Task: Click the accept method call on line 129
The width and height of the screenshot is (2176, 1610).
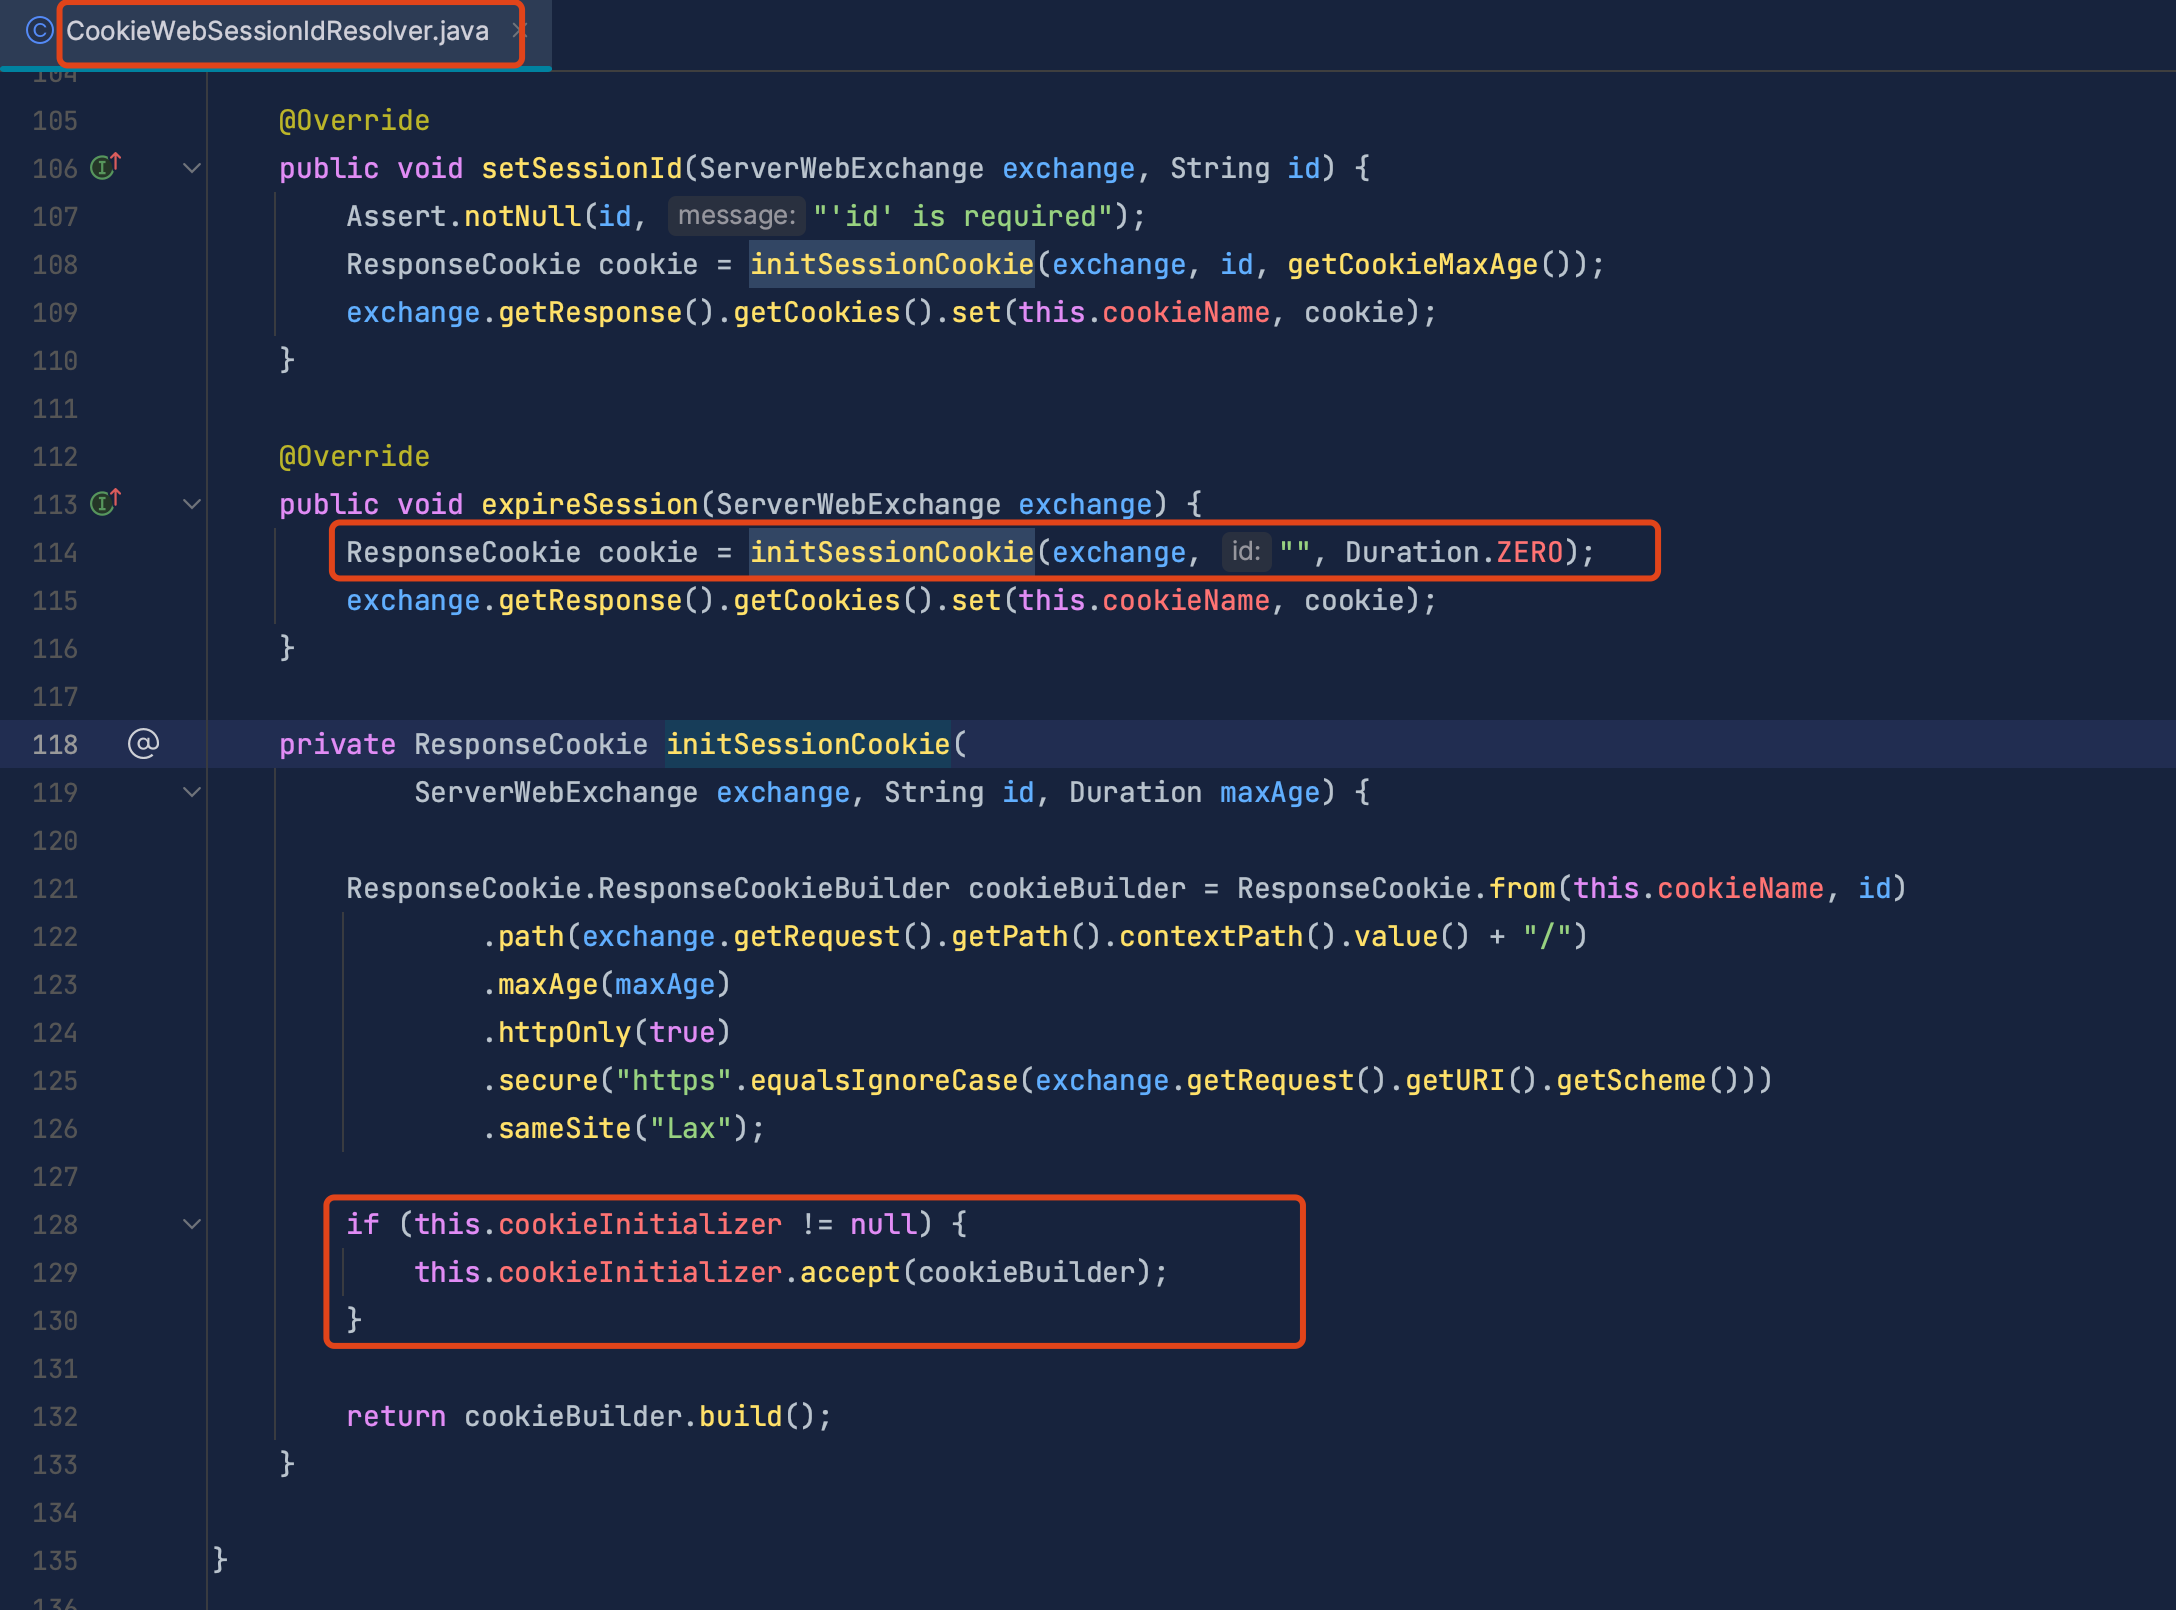Action: [850, 1272]
